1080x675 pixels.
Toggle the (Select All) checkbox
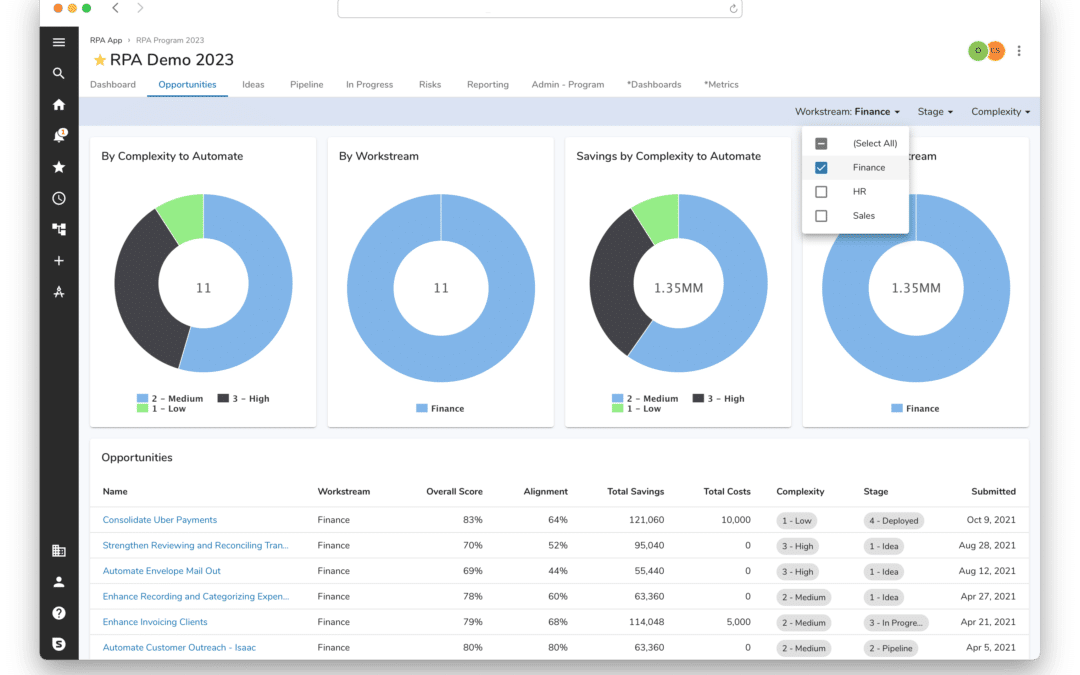coord(821,144)
